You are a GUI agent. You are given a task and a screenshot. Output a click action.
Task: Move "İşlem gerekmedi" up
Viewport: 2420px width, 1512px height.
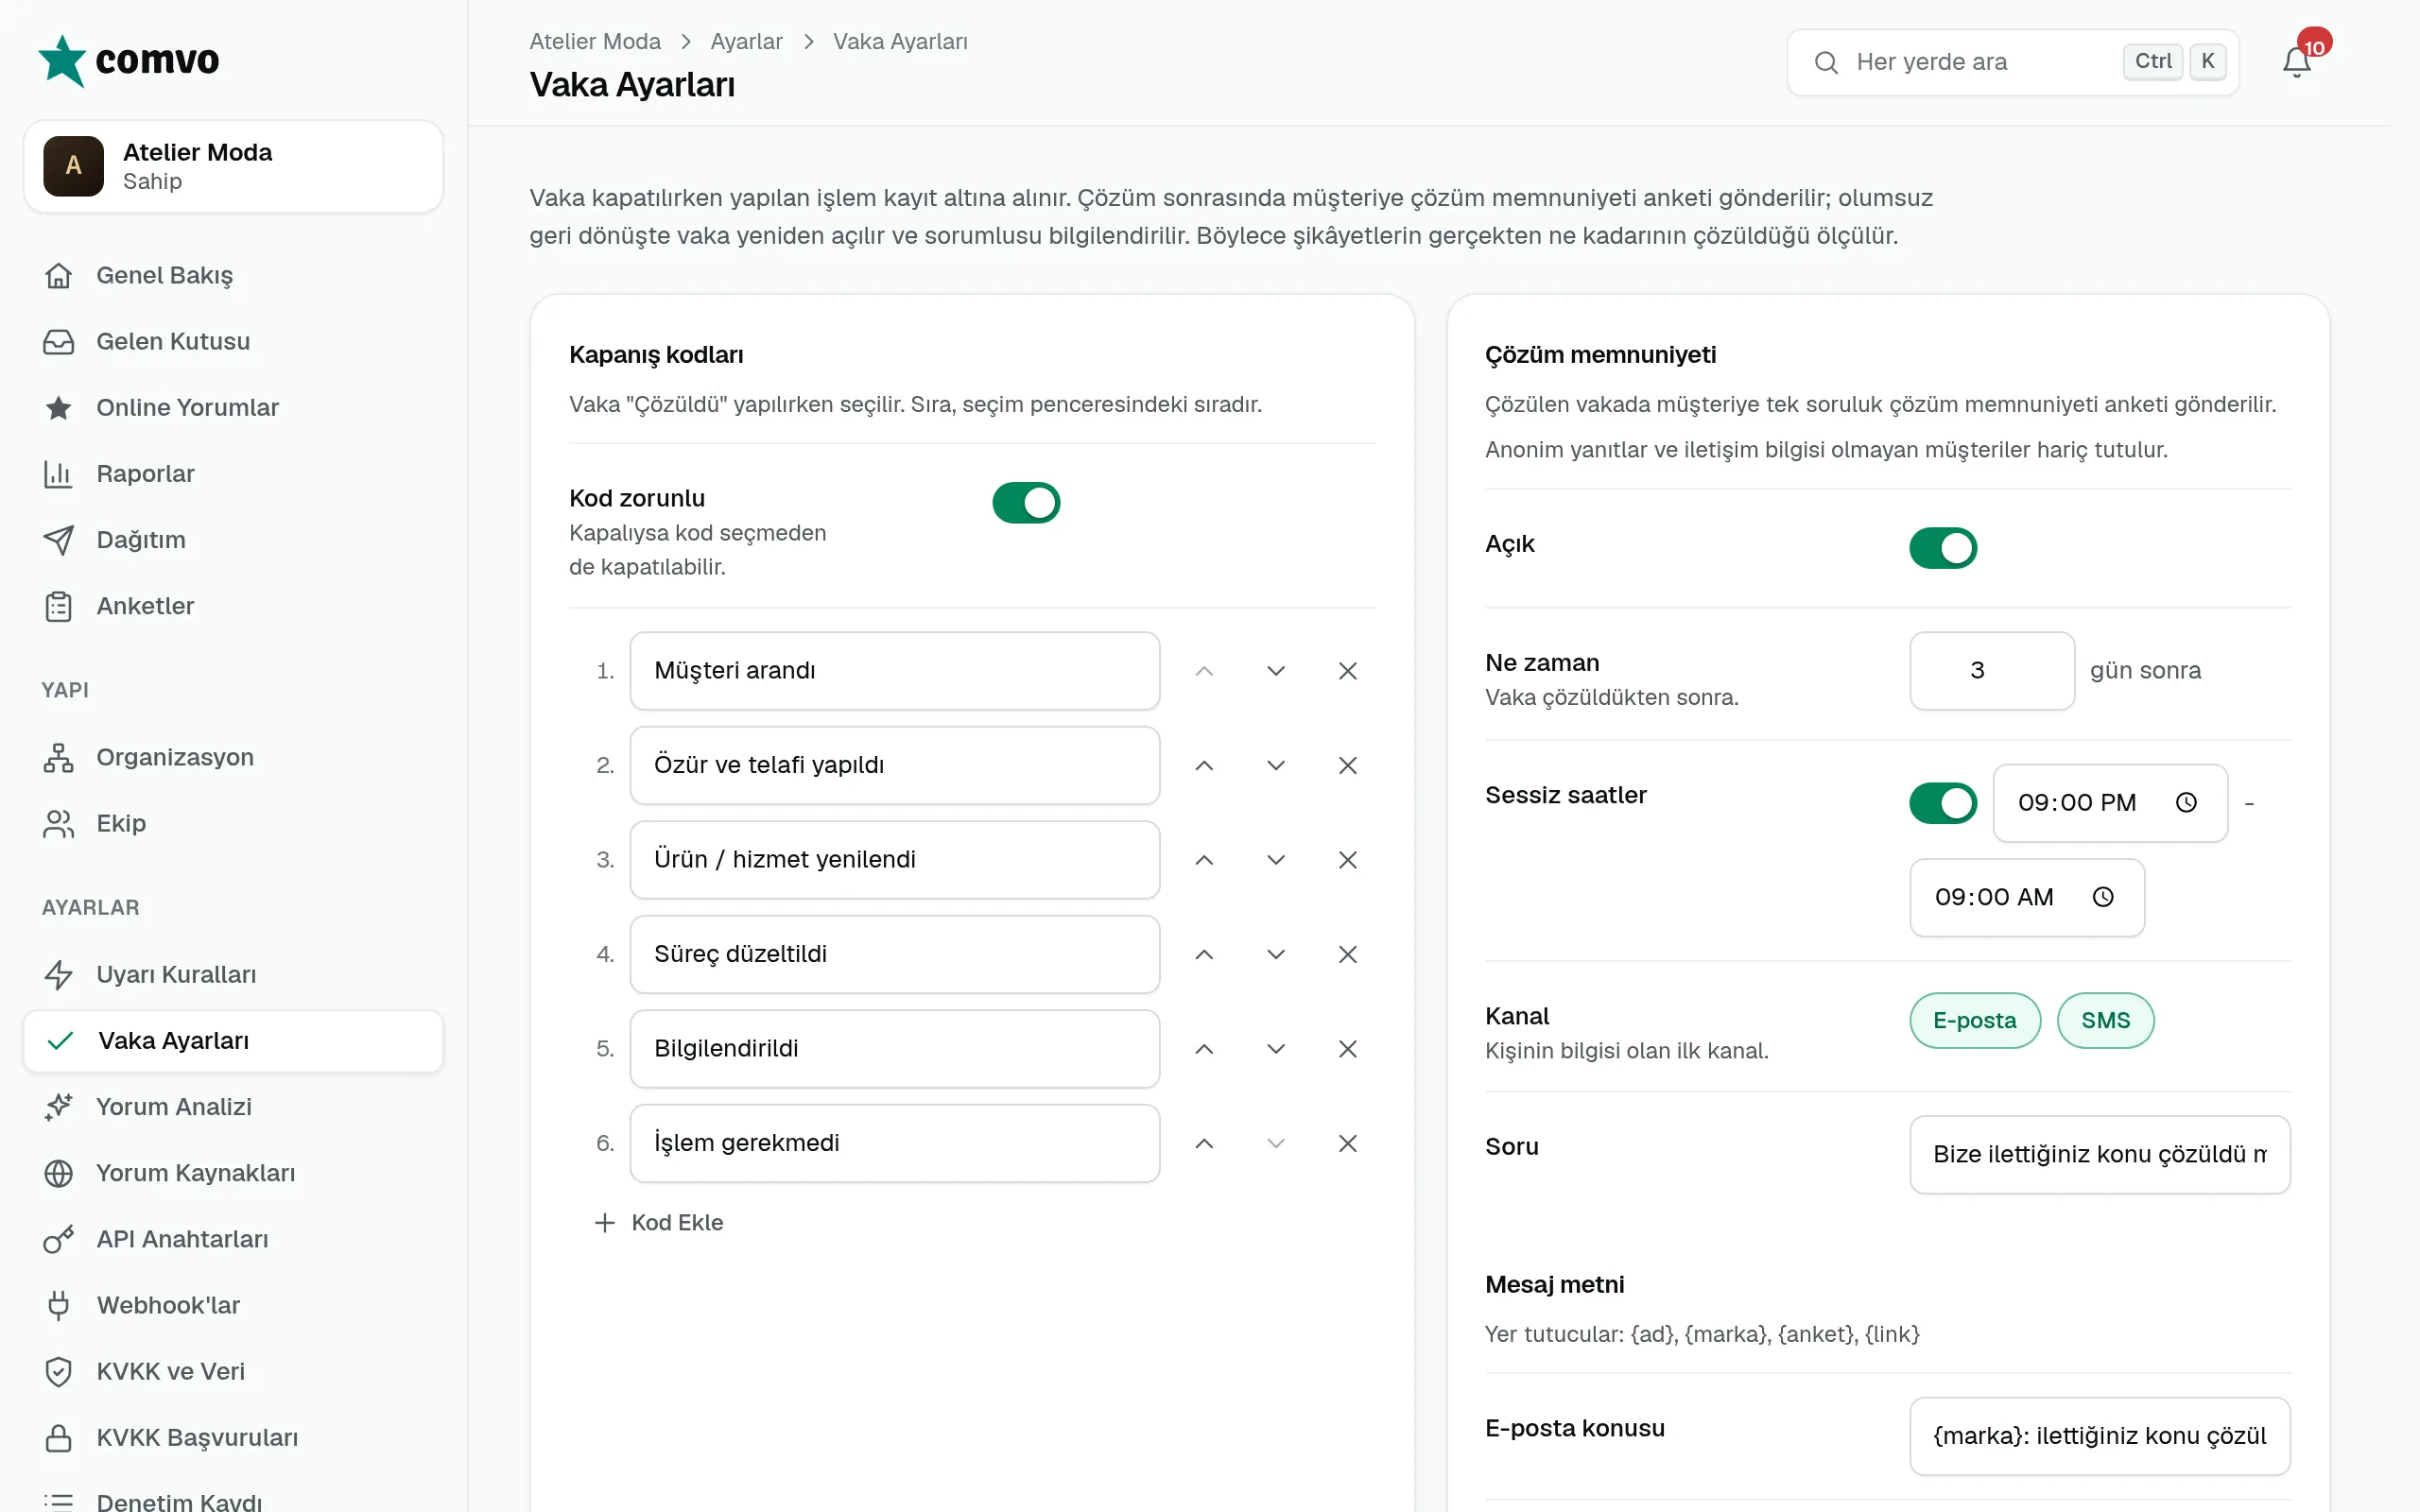click(x=1204, y=1143)
